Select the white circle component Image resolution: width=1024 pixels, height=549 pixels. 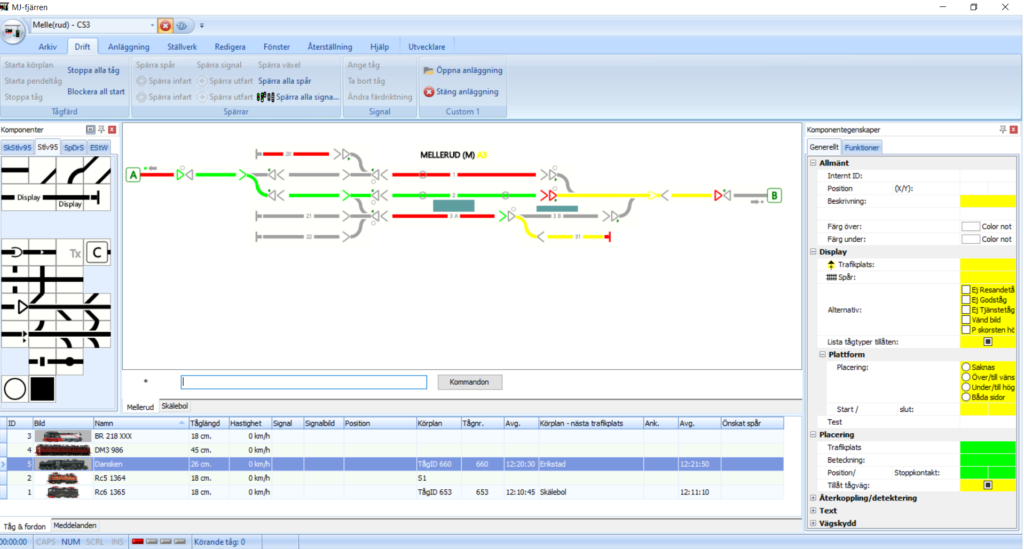point(15,387)
